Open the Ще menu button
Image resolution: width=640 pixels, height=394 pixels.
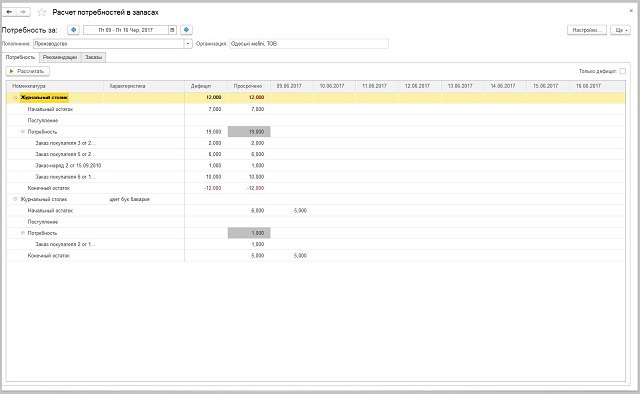point(620,30)
